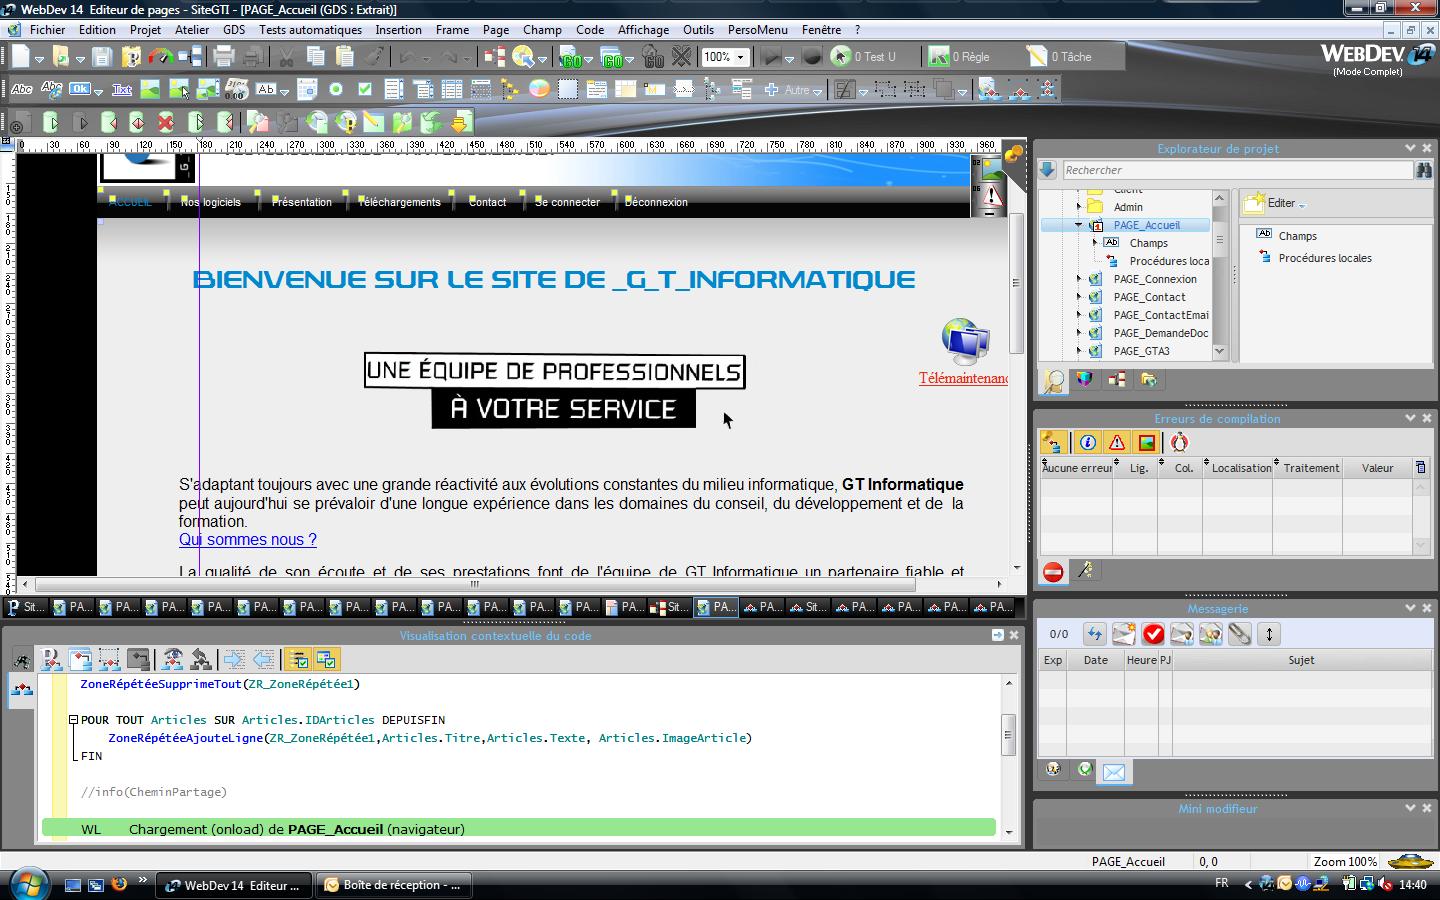The image size is (1440, 900).
Task: Insert a chart control
Action: click(539, 90)
